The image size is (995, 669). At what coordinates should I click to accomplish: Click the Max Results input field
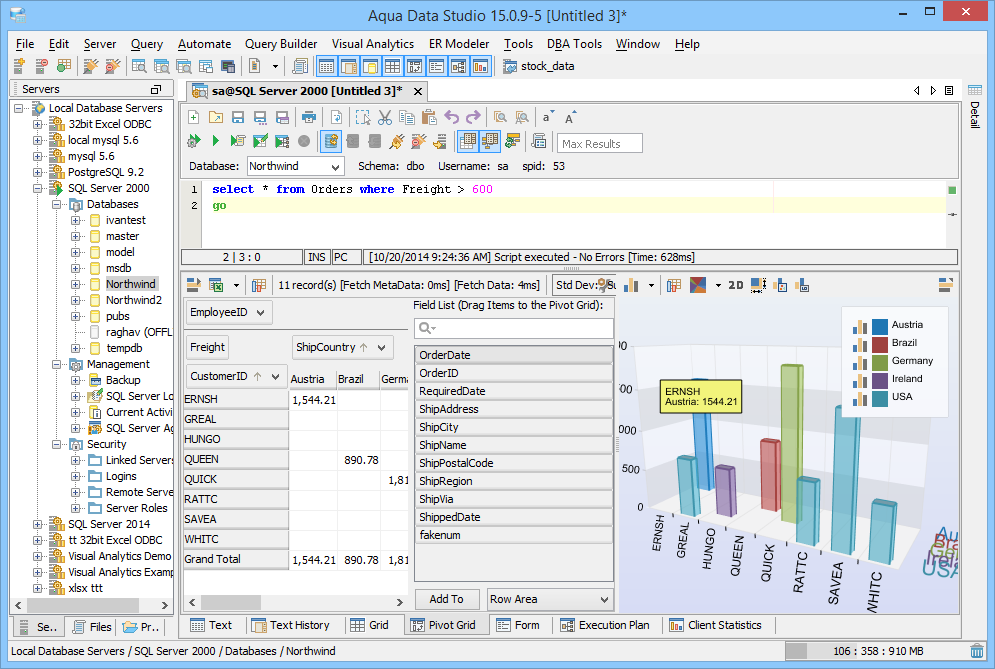[x=600, y=143]
